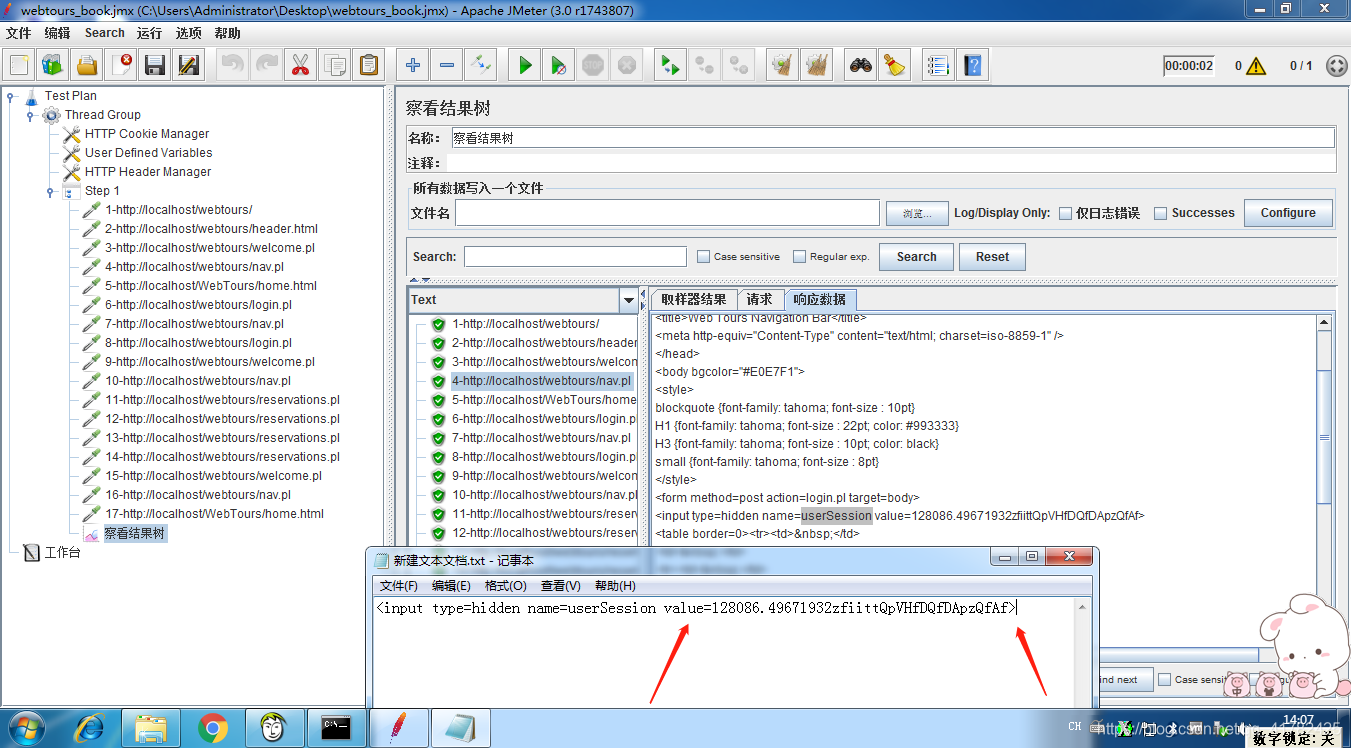
Task: Switch to the 请求 tab
Action: pos(760,300)
